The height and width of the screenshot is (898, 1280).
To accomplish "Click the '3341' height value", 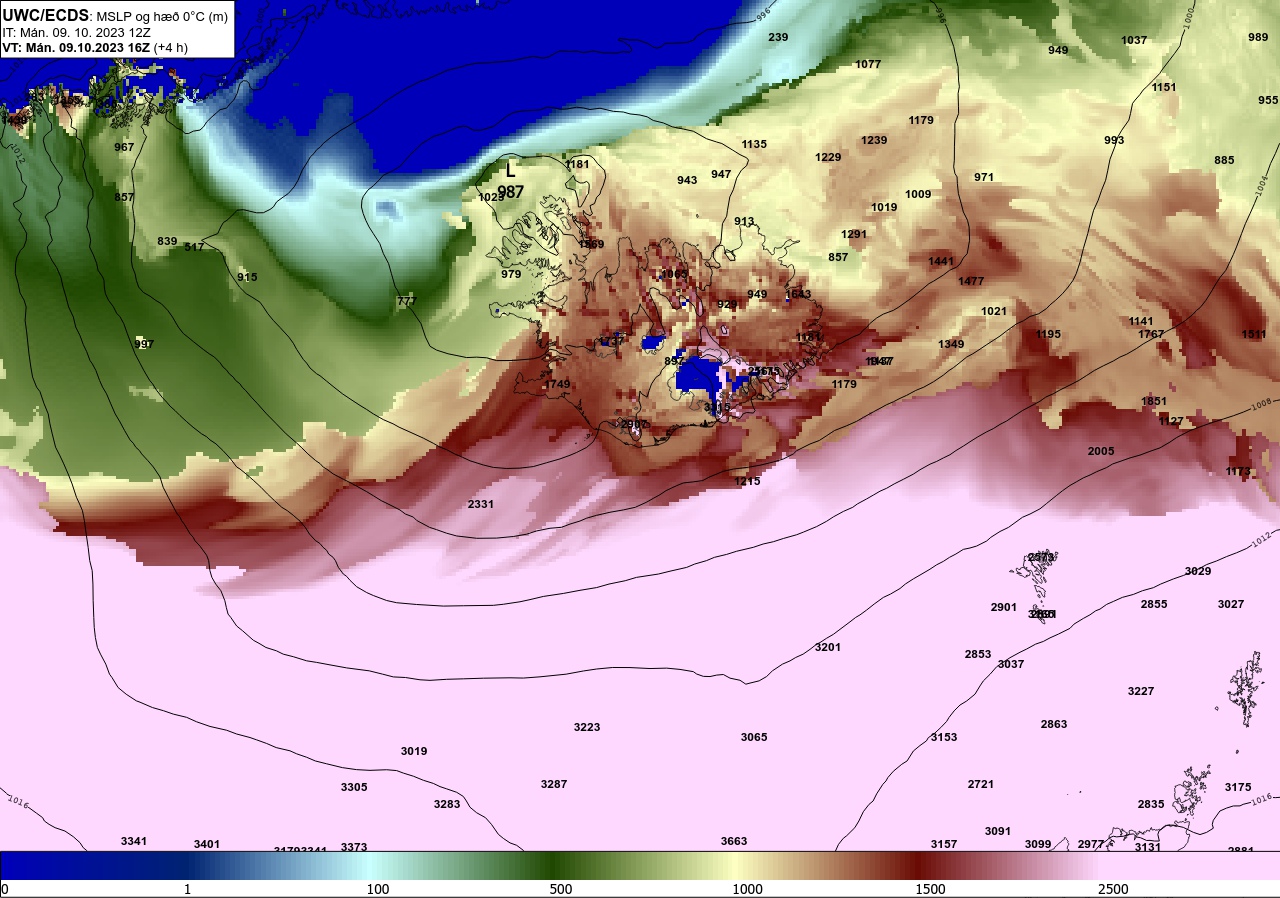I will point(134,841).
